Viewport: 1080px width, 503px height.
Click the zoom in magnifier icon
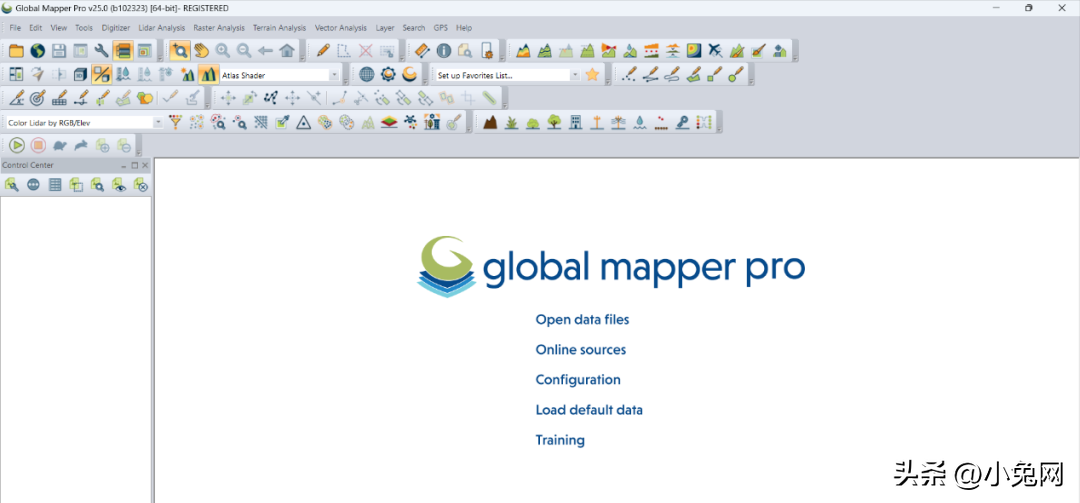coord(222,50)
